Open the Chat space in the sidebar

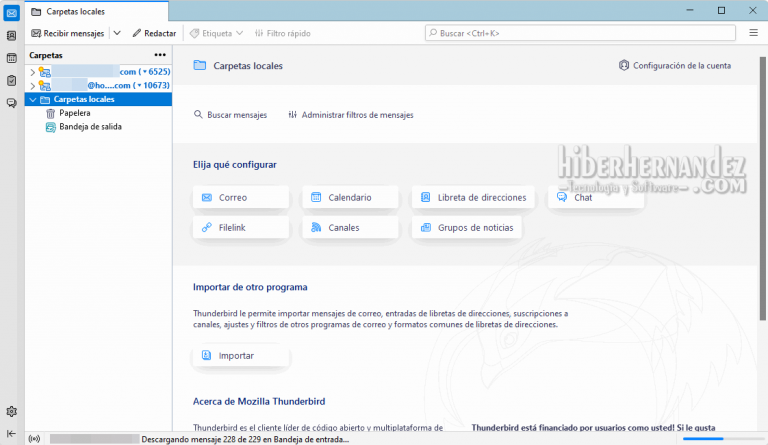tap(11, 102)
